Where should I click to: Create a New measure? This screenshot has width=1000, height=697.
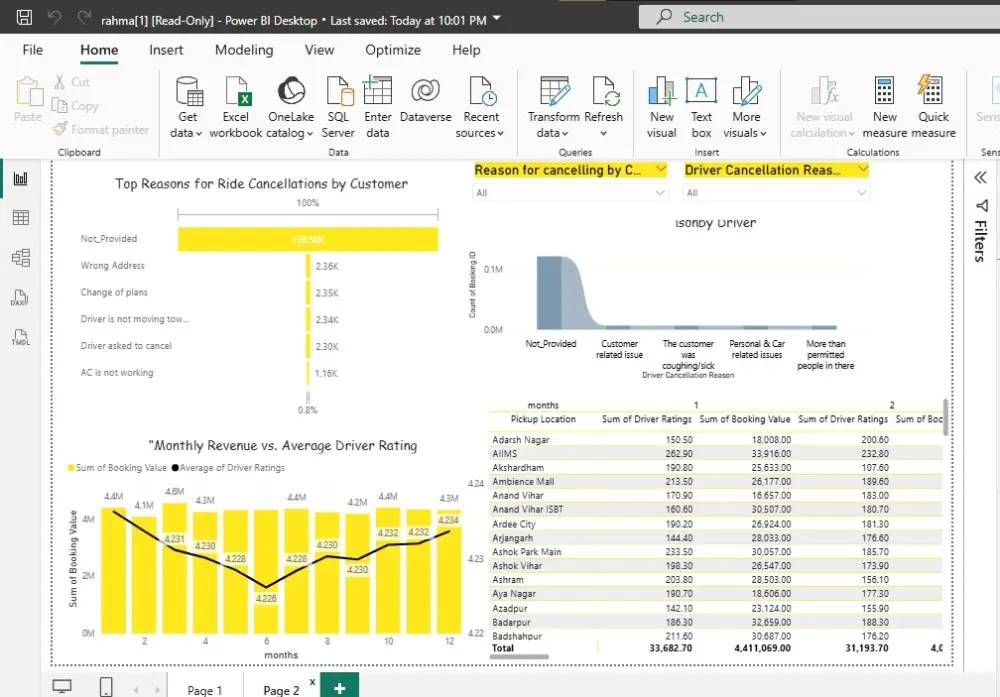tap(885, 106)
